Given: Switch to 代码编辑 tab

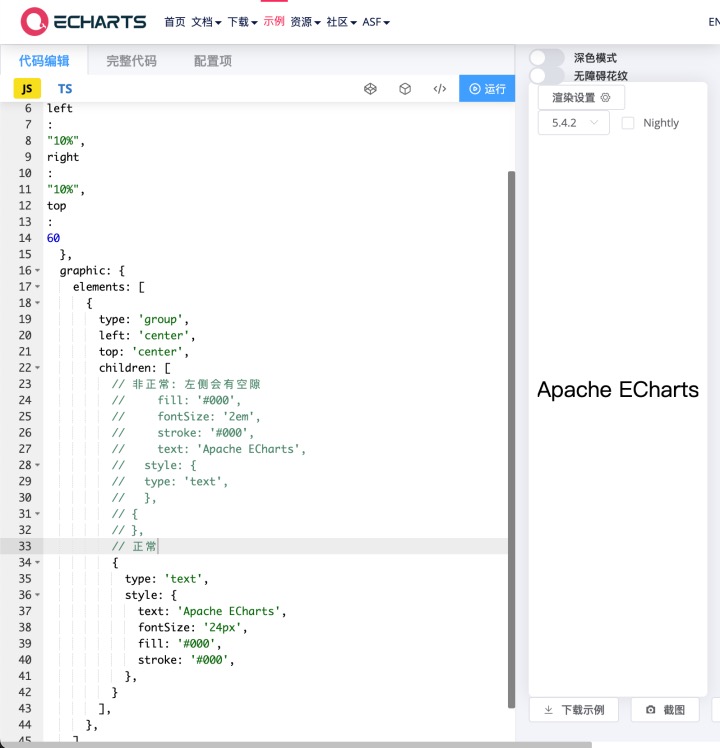Looking at the screenshot, I should pos(44,61).
